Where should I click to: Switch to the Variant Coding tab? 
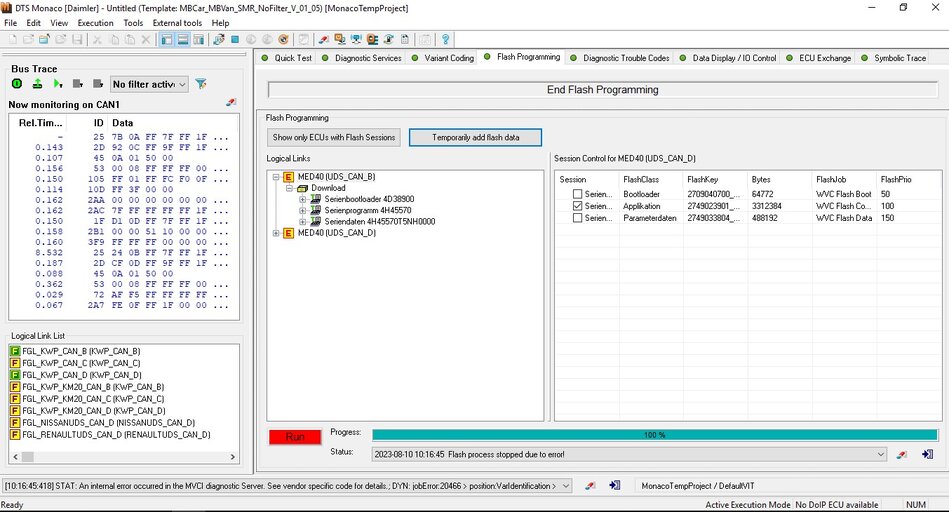click(443, 58)
